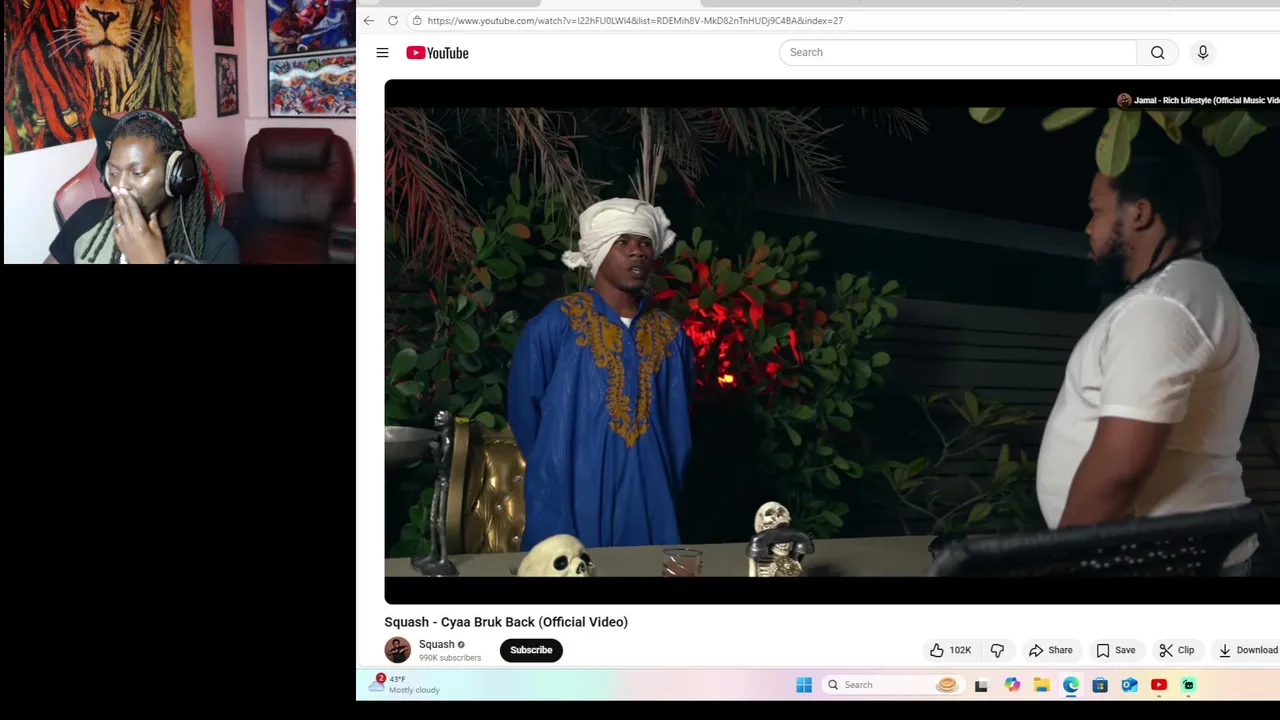
Task: Click the '990K subscribers' text
Action: [450, 658]
